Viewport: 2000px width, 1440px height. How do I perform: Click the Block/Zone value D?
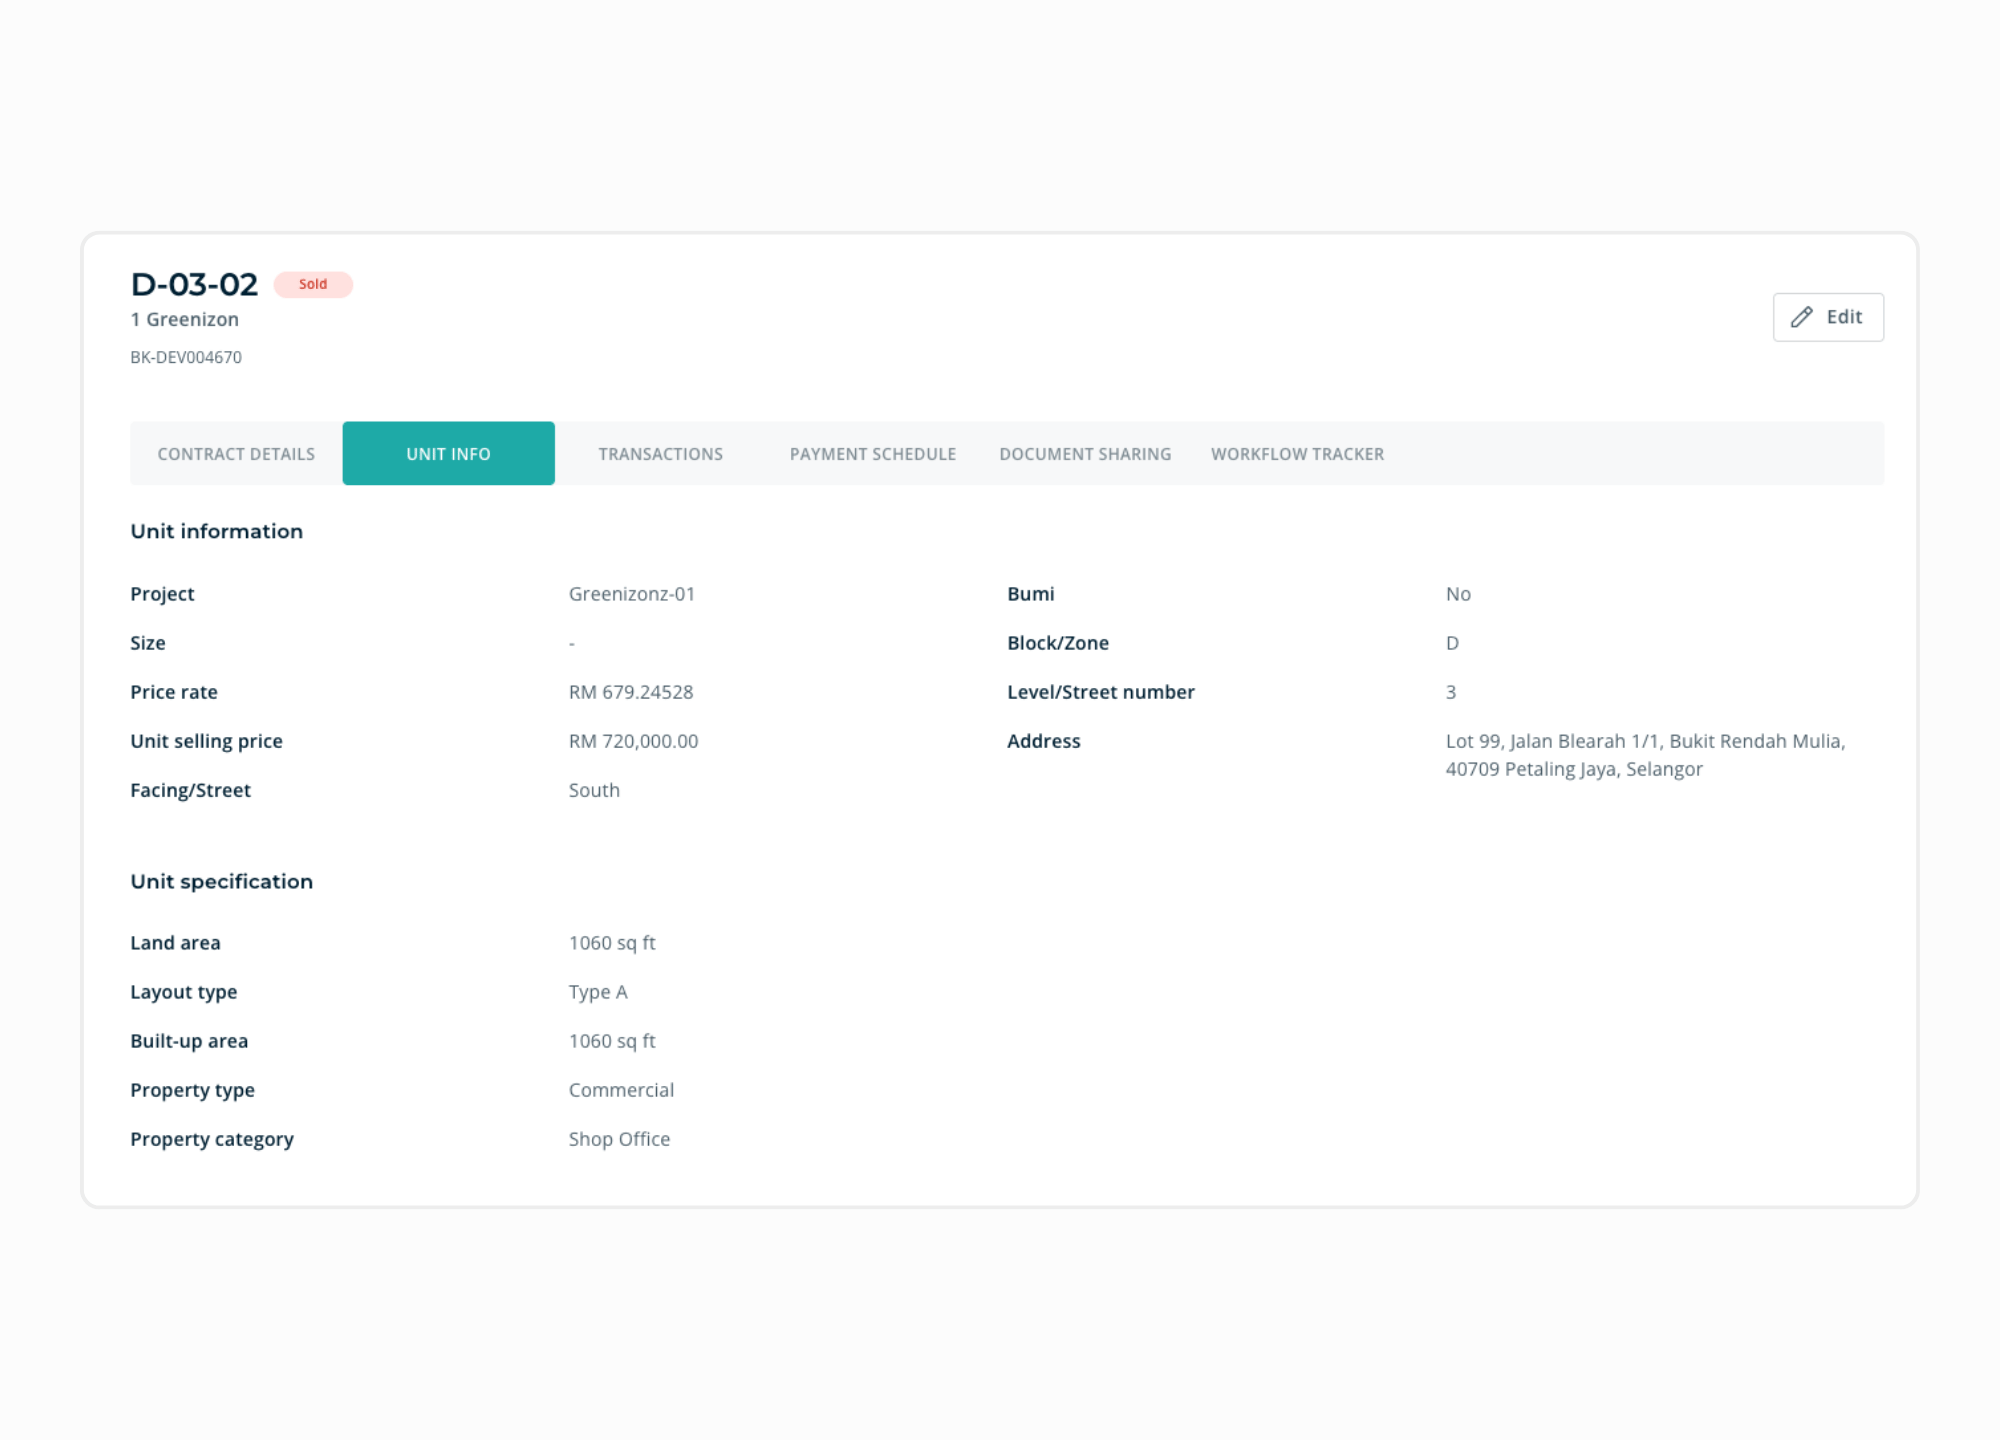(1452, 643)
